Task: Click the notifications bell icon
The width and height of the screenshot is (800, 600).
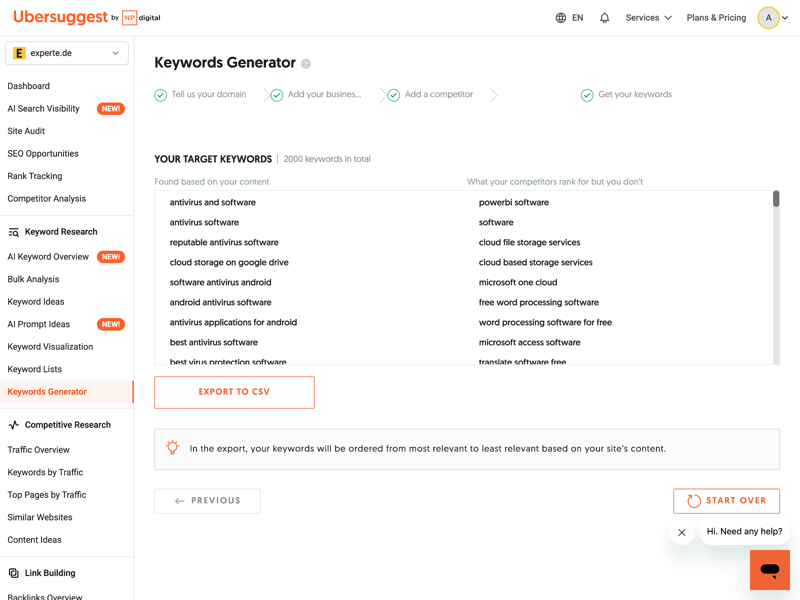Action: (x=604, y=18)
